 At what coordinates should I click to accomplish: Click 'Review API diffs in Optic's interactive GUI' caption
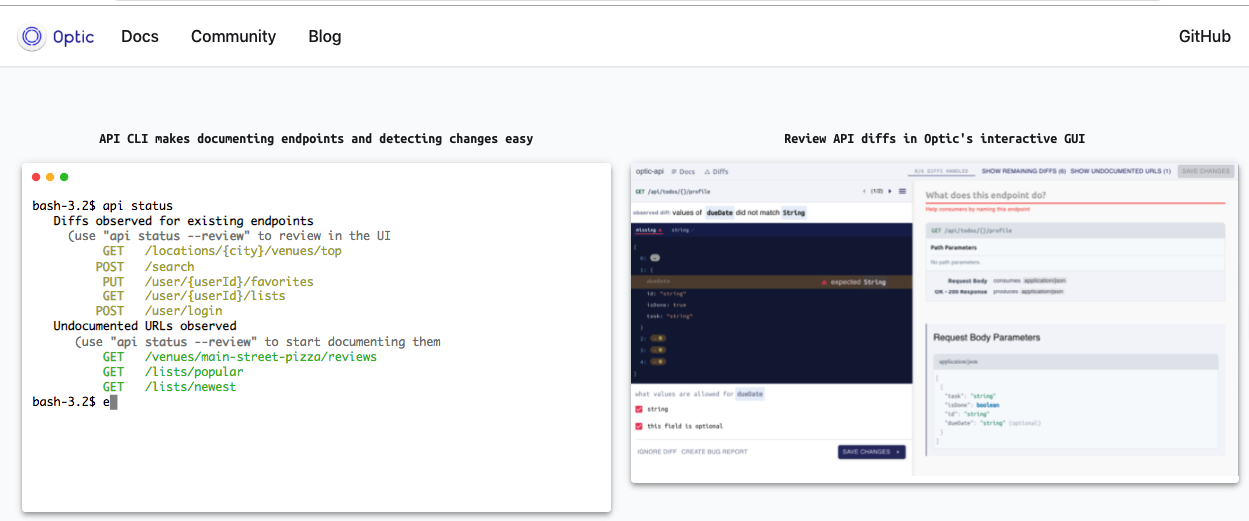pyautogui.click(x=934, y=139)
